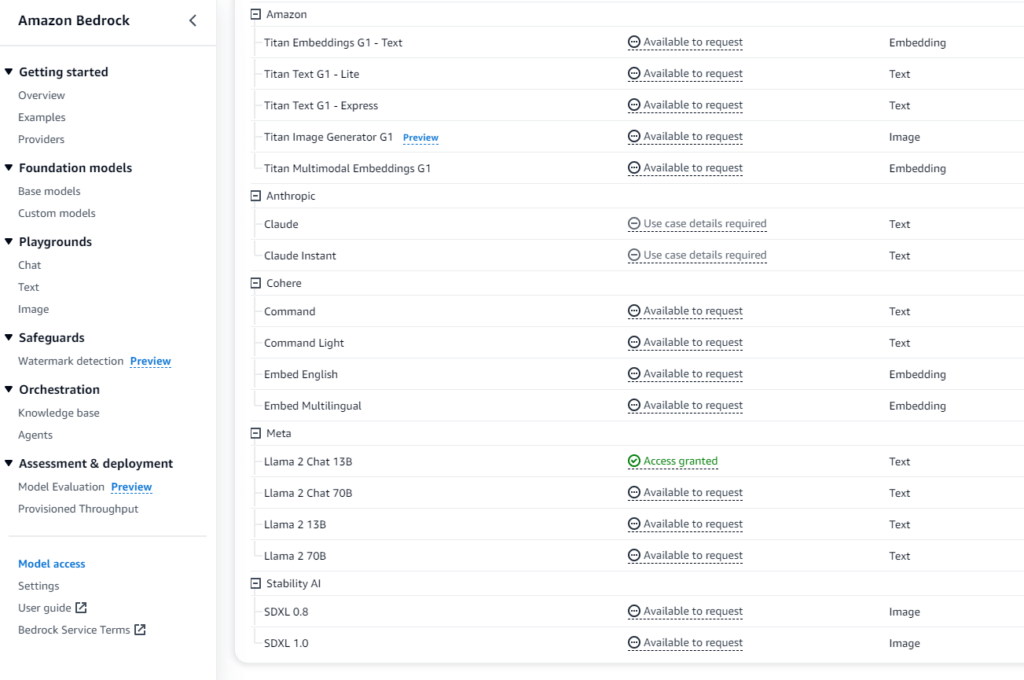The width and height of the screenshot is (1024, 680).
Task: Collapse the Orchestration sidebar section
Action: pos(8,389)
